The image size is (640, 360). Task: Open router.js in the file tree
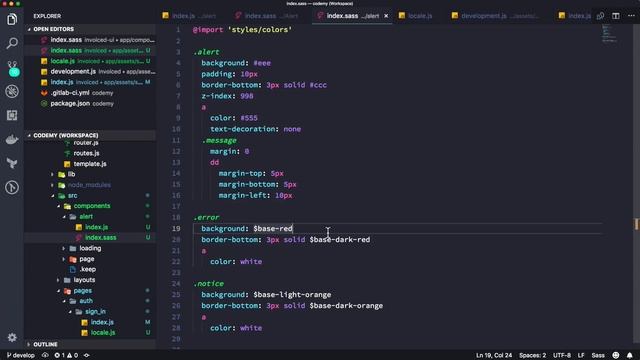pos(86,143)
